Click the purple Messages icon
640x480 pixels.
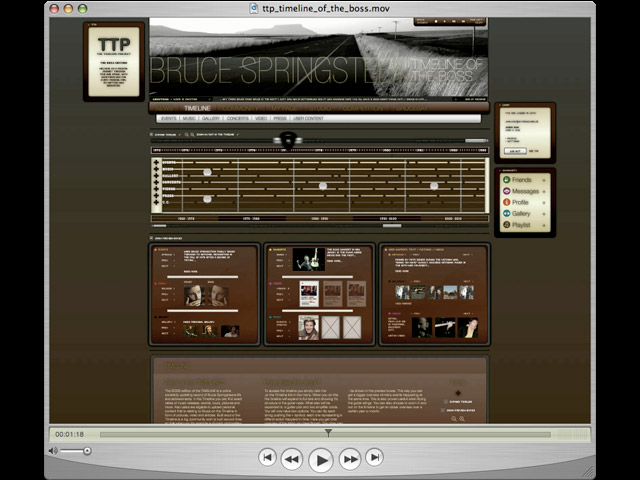(507, 191)
